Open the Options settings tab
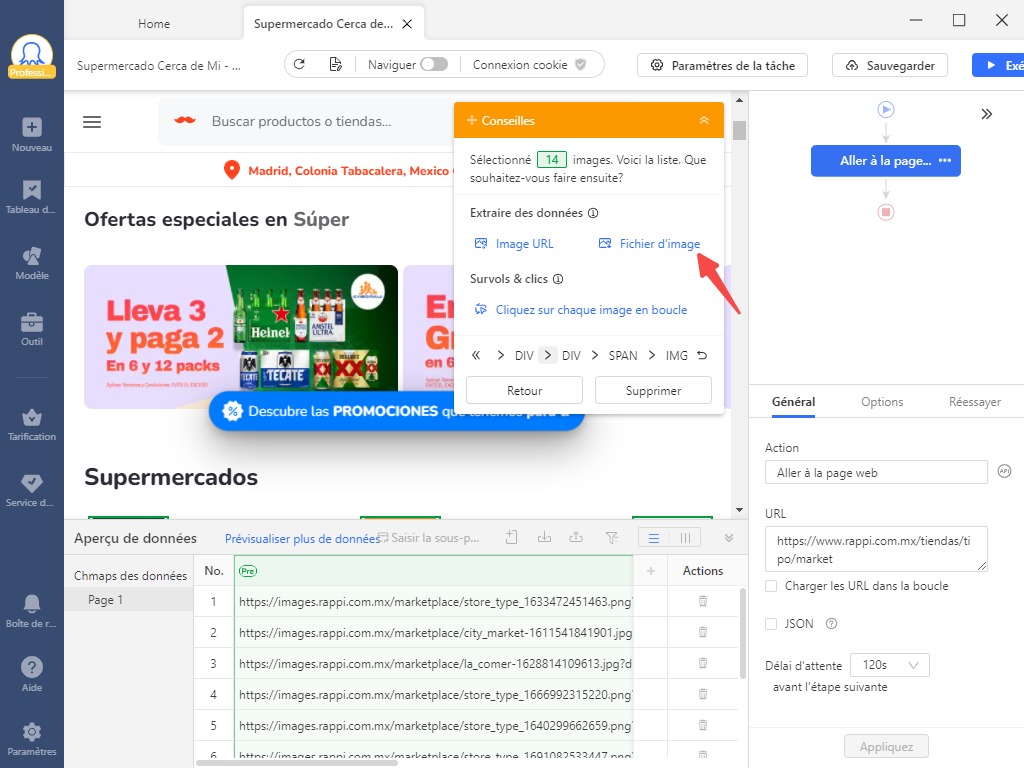The width and height of the screenshot is (1024, 768). pyautogui.click(x=882, y=402)
